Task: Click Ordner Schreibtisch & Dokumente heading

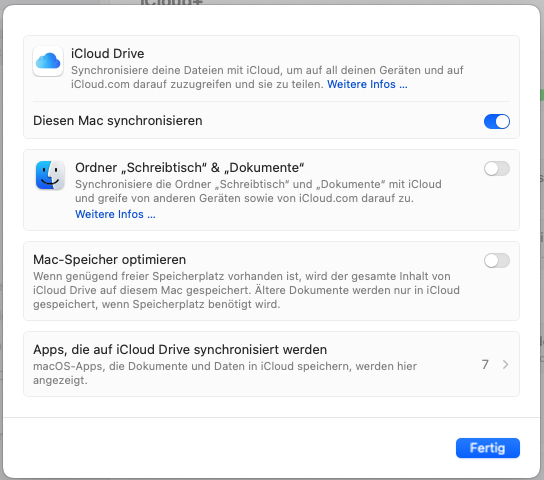Action: click(190, 168)
